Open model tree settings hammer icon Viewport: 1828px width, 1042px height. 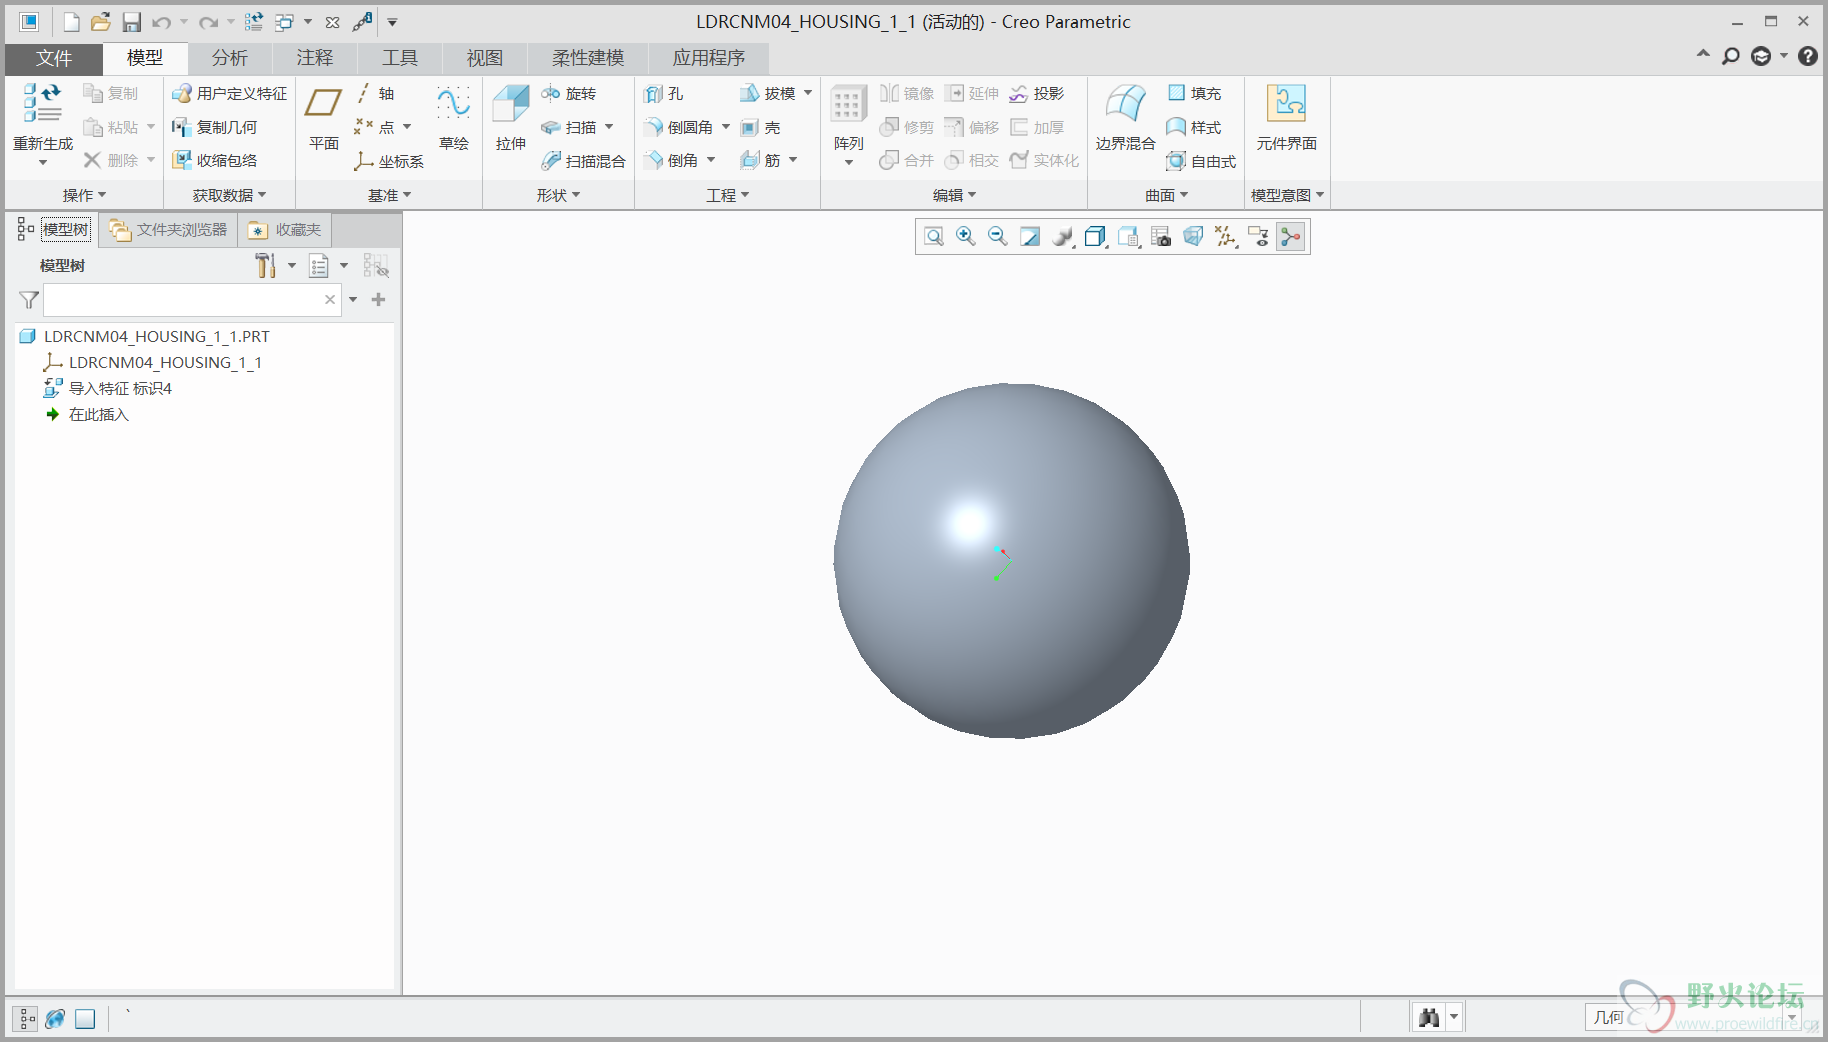pos(265,266)
